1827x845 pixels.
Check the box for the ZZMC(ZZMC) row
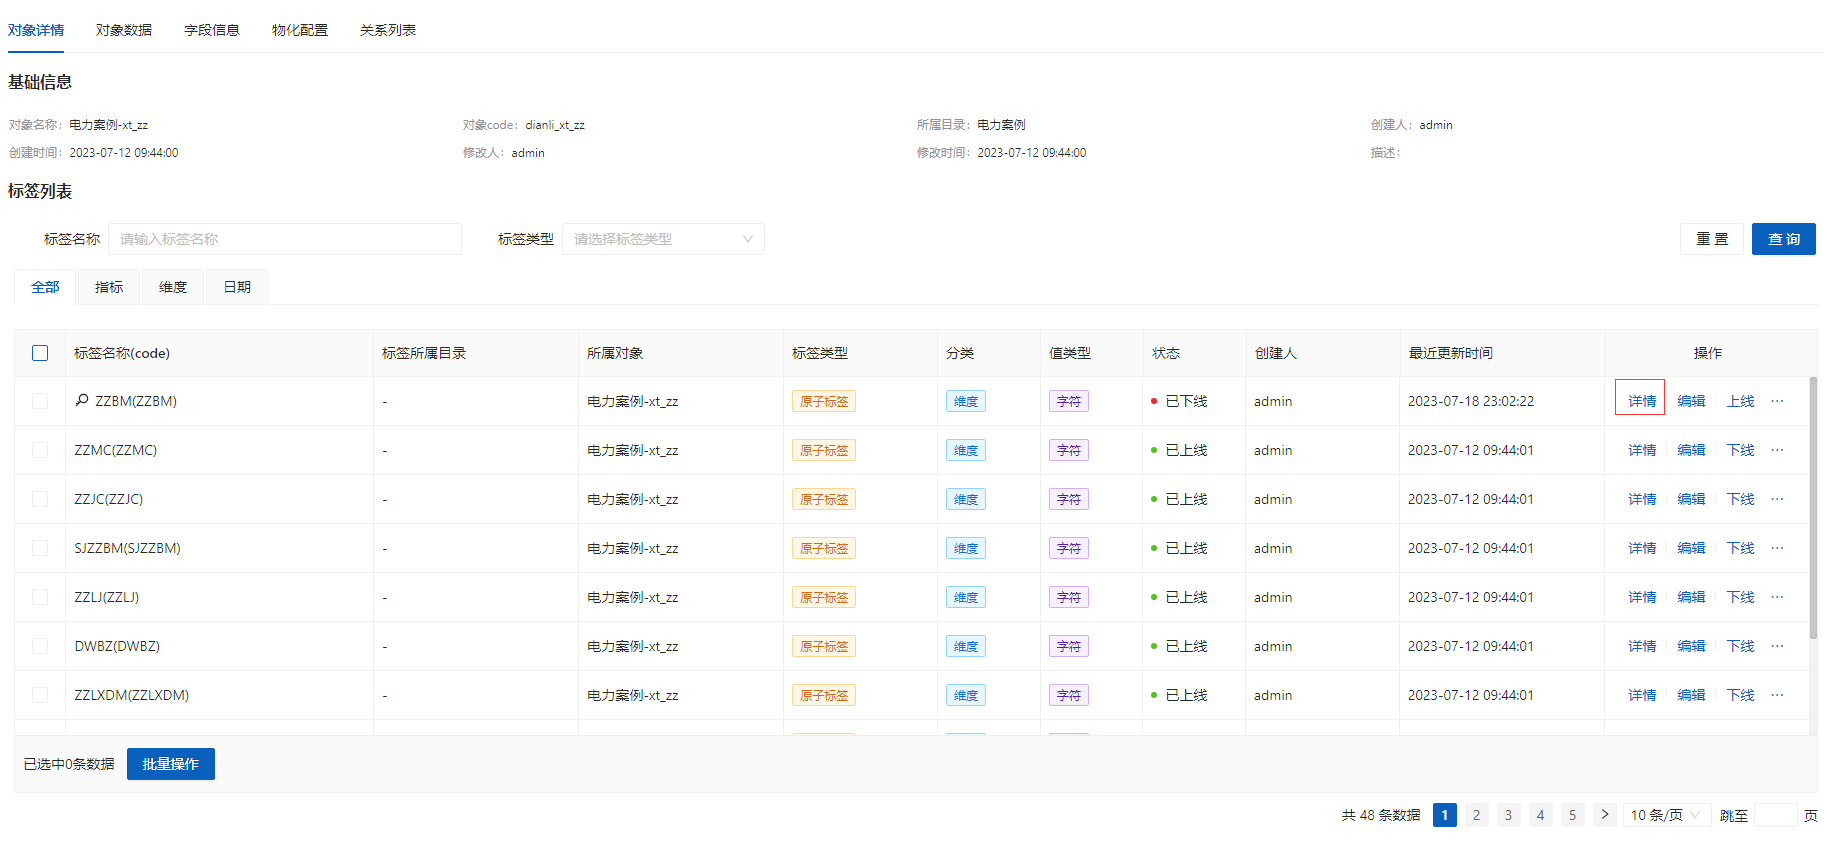(40, 450)
